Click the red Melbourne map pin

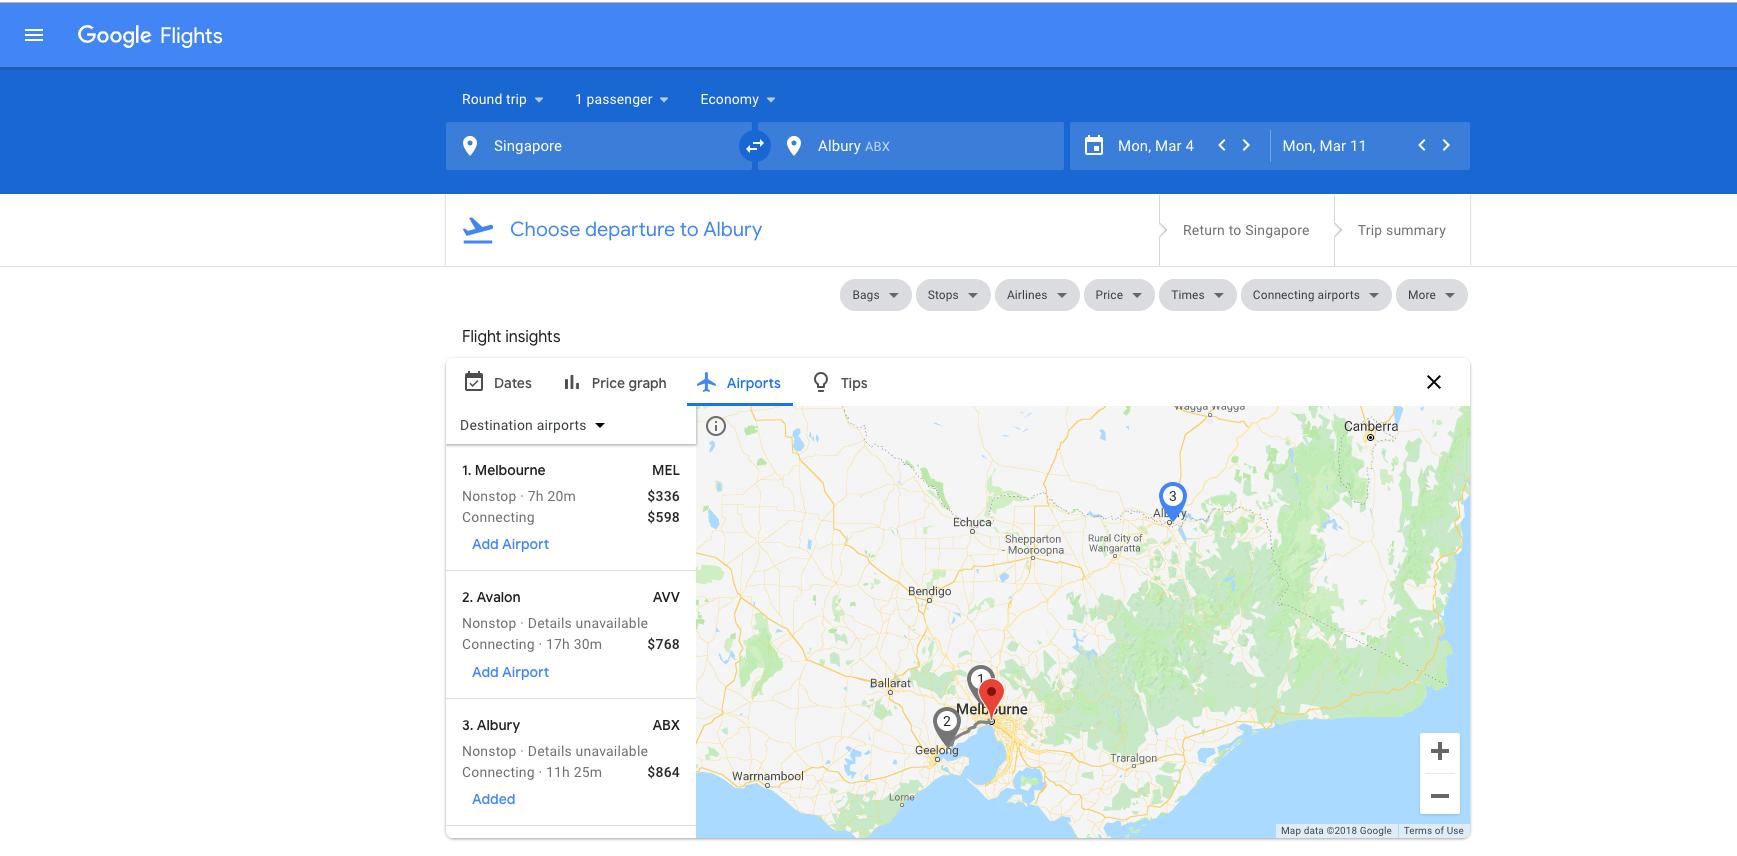click(x=991, y=695)
